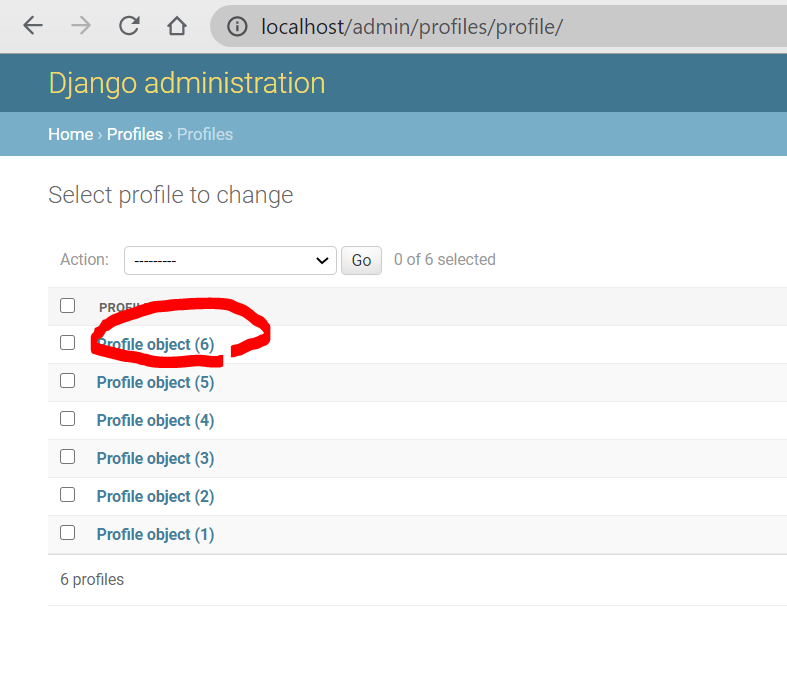Go back using the browser back arrow
The image size is (787, 681).
[x=33, y=26]
